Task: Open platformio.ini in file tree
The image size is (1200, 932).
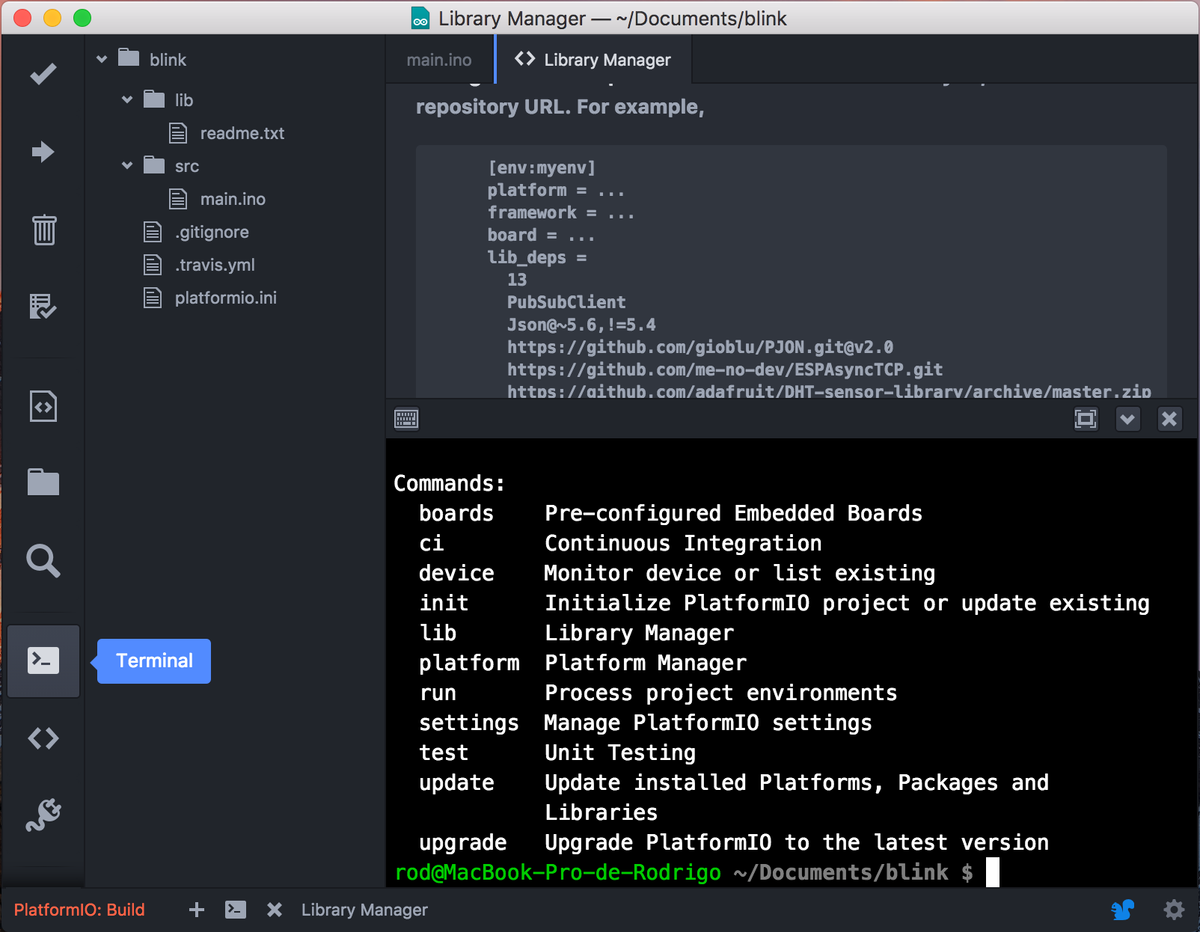Action: pos(225,298)
